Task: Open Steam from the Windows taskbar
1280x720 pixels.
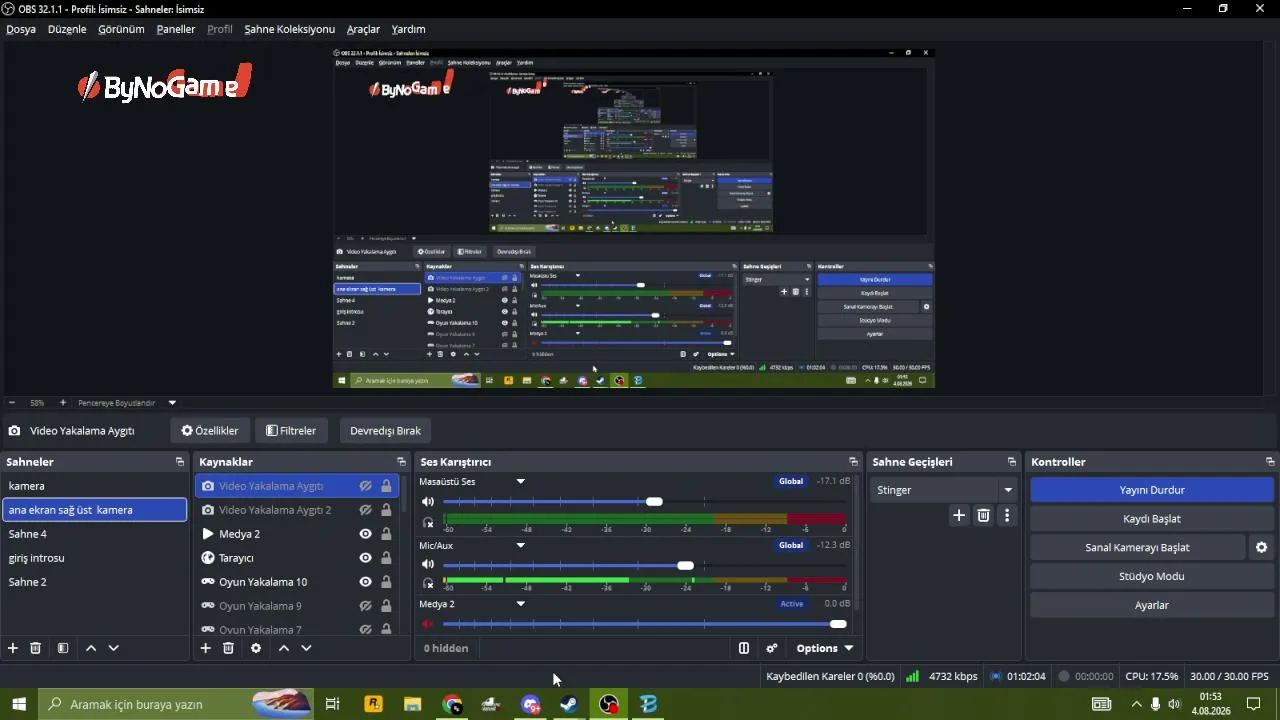Action: (568, 704)
